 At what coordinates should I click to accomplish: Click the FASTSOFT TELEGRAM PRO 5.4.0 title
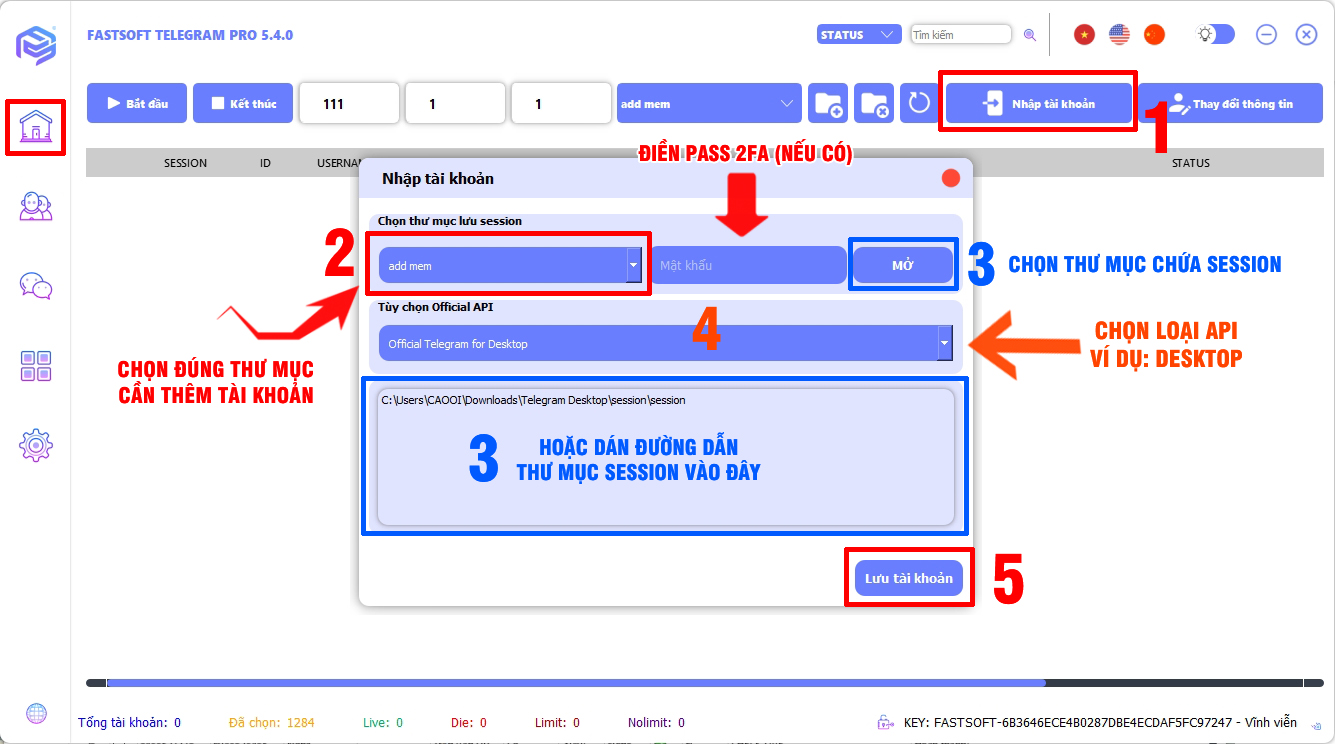[x=190, y=35]
